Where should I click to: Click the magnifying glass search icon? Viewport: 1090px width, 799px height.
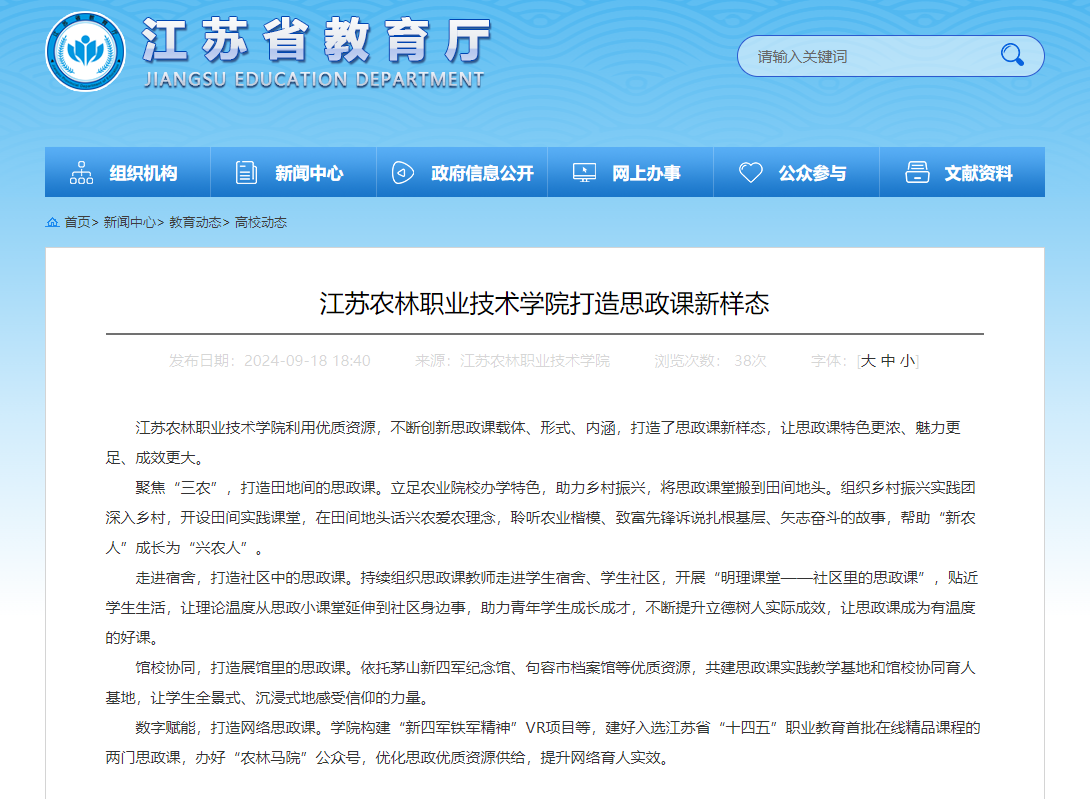click(1012, 56)
